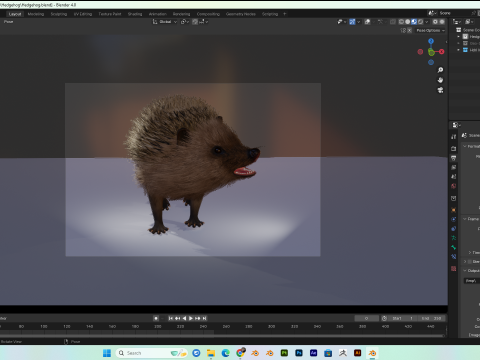
Task: Switch to the Shading workspace tab
Action: click(135, 14)
